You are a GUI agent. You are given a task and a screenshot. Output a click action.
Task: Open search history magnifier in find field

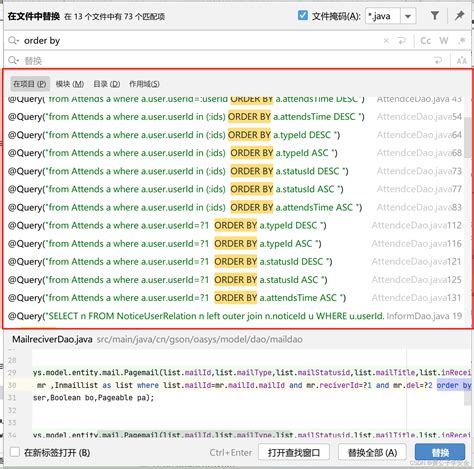click(x=13, y=41)
